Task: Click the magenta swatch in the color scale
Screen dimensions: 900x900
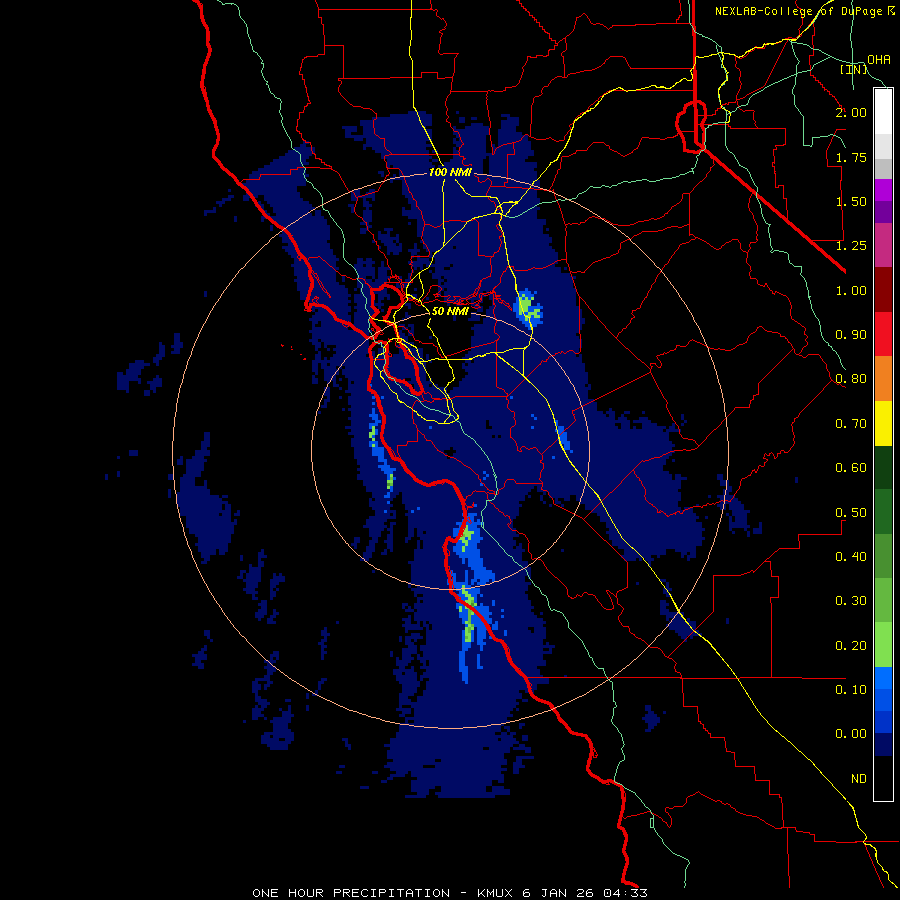Action: (883, 190)
